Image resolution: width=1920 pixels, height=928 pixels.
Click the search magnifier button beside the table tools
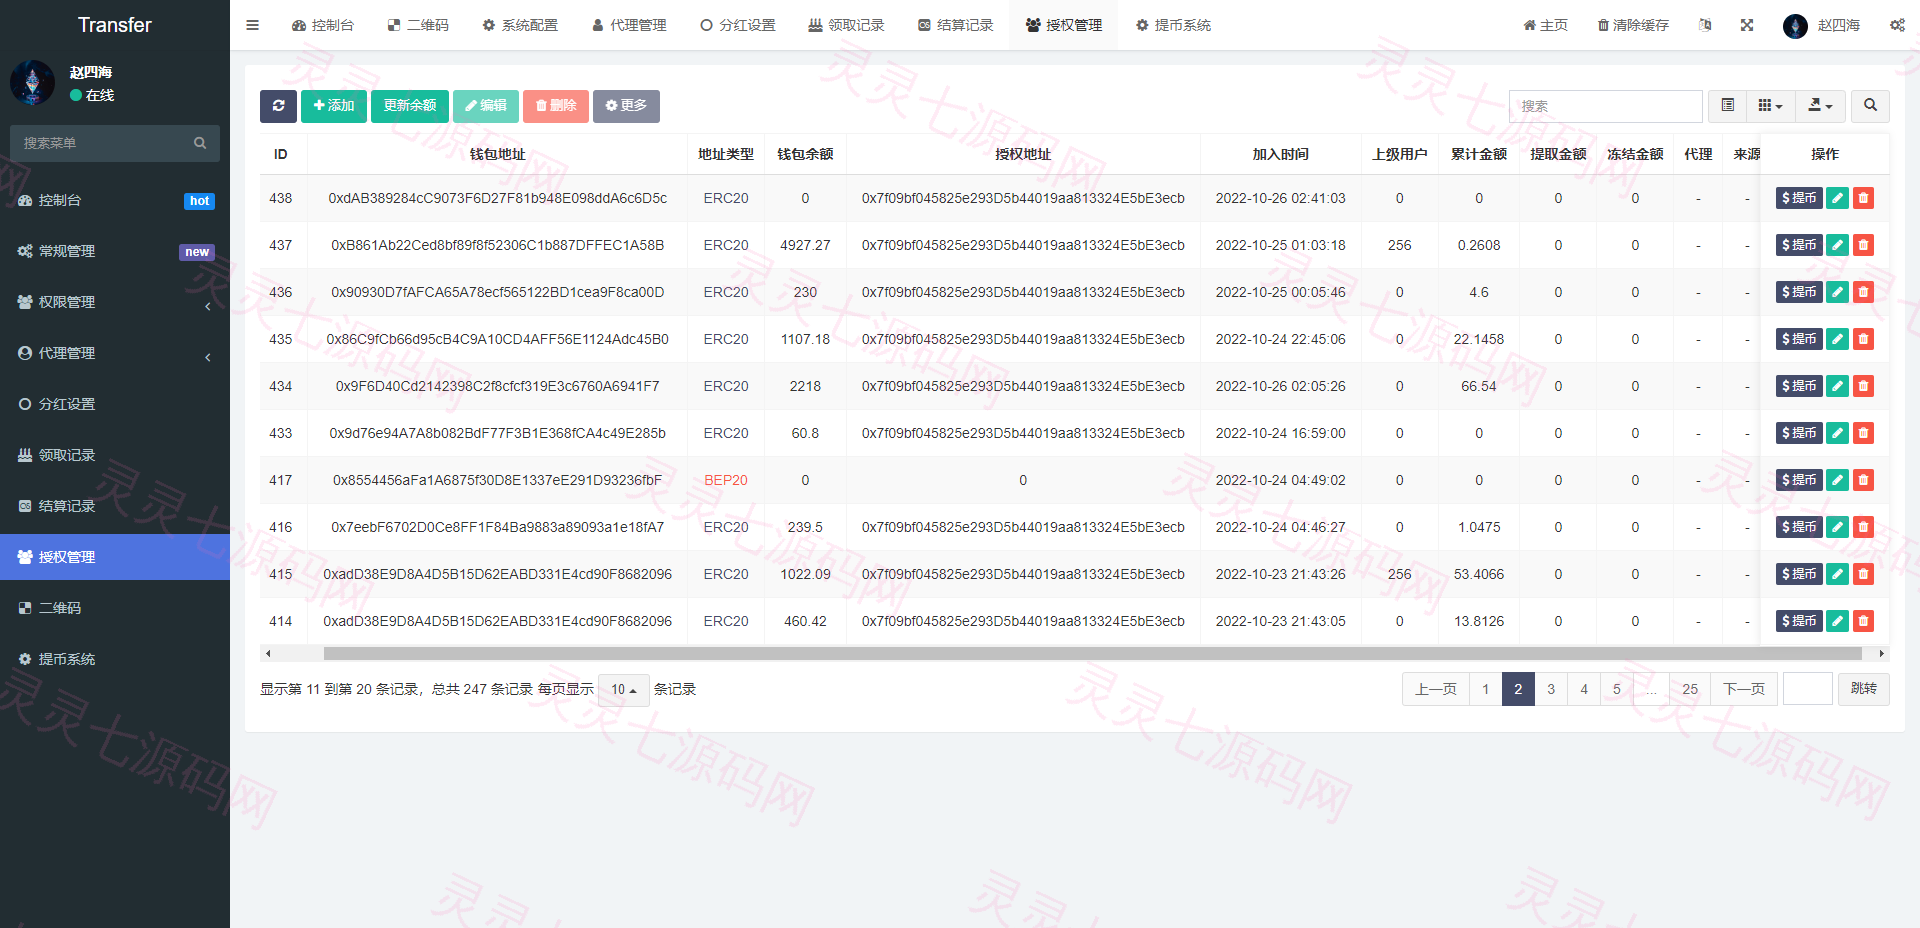(x=1870, y=106)
